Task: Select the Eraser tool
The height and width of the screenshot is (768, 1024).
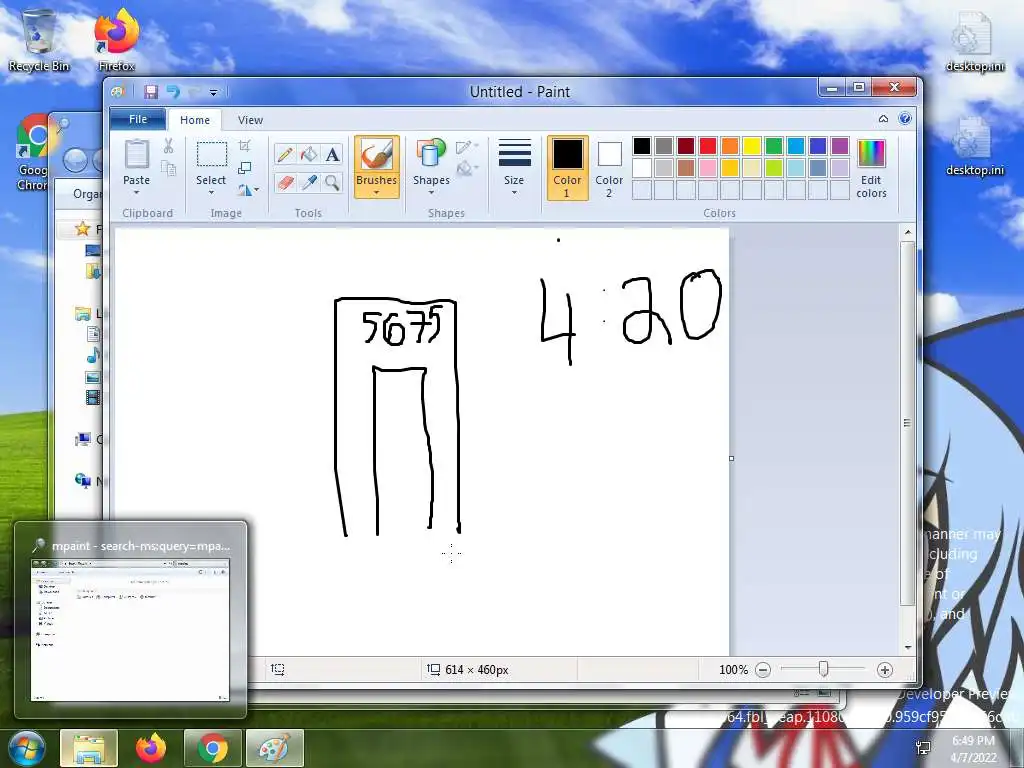Action: [285, 182]
